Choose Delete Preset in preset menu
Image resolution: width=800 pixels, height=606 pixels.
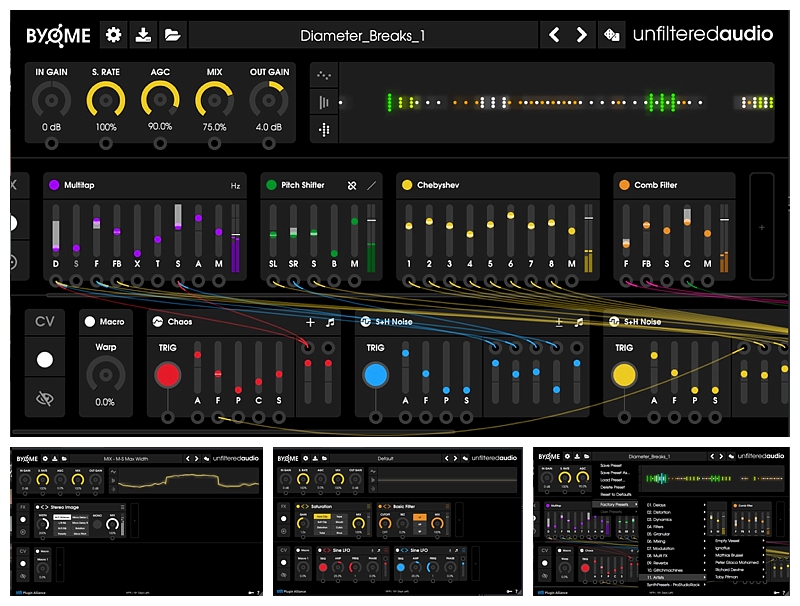tap(613, 487)
